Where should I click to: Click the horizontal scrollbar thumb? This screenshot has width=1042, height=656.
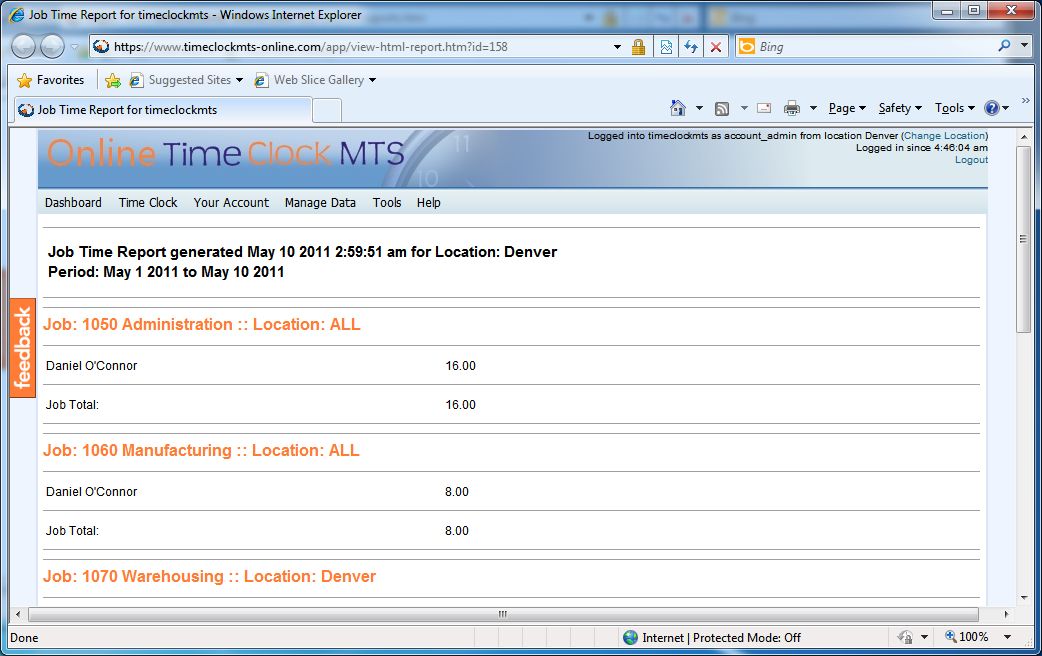click(503, 614)
